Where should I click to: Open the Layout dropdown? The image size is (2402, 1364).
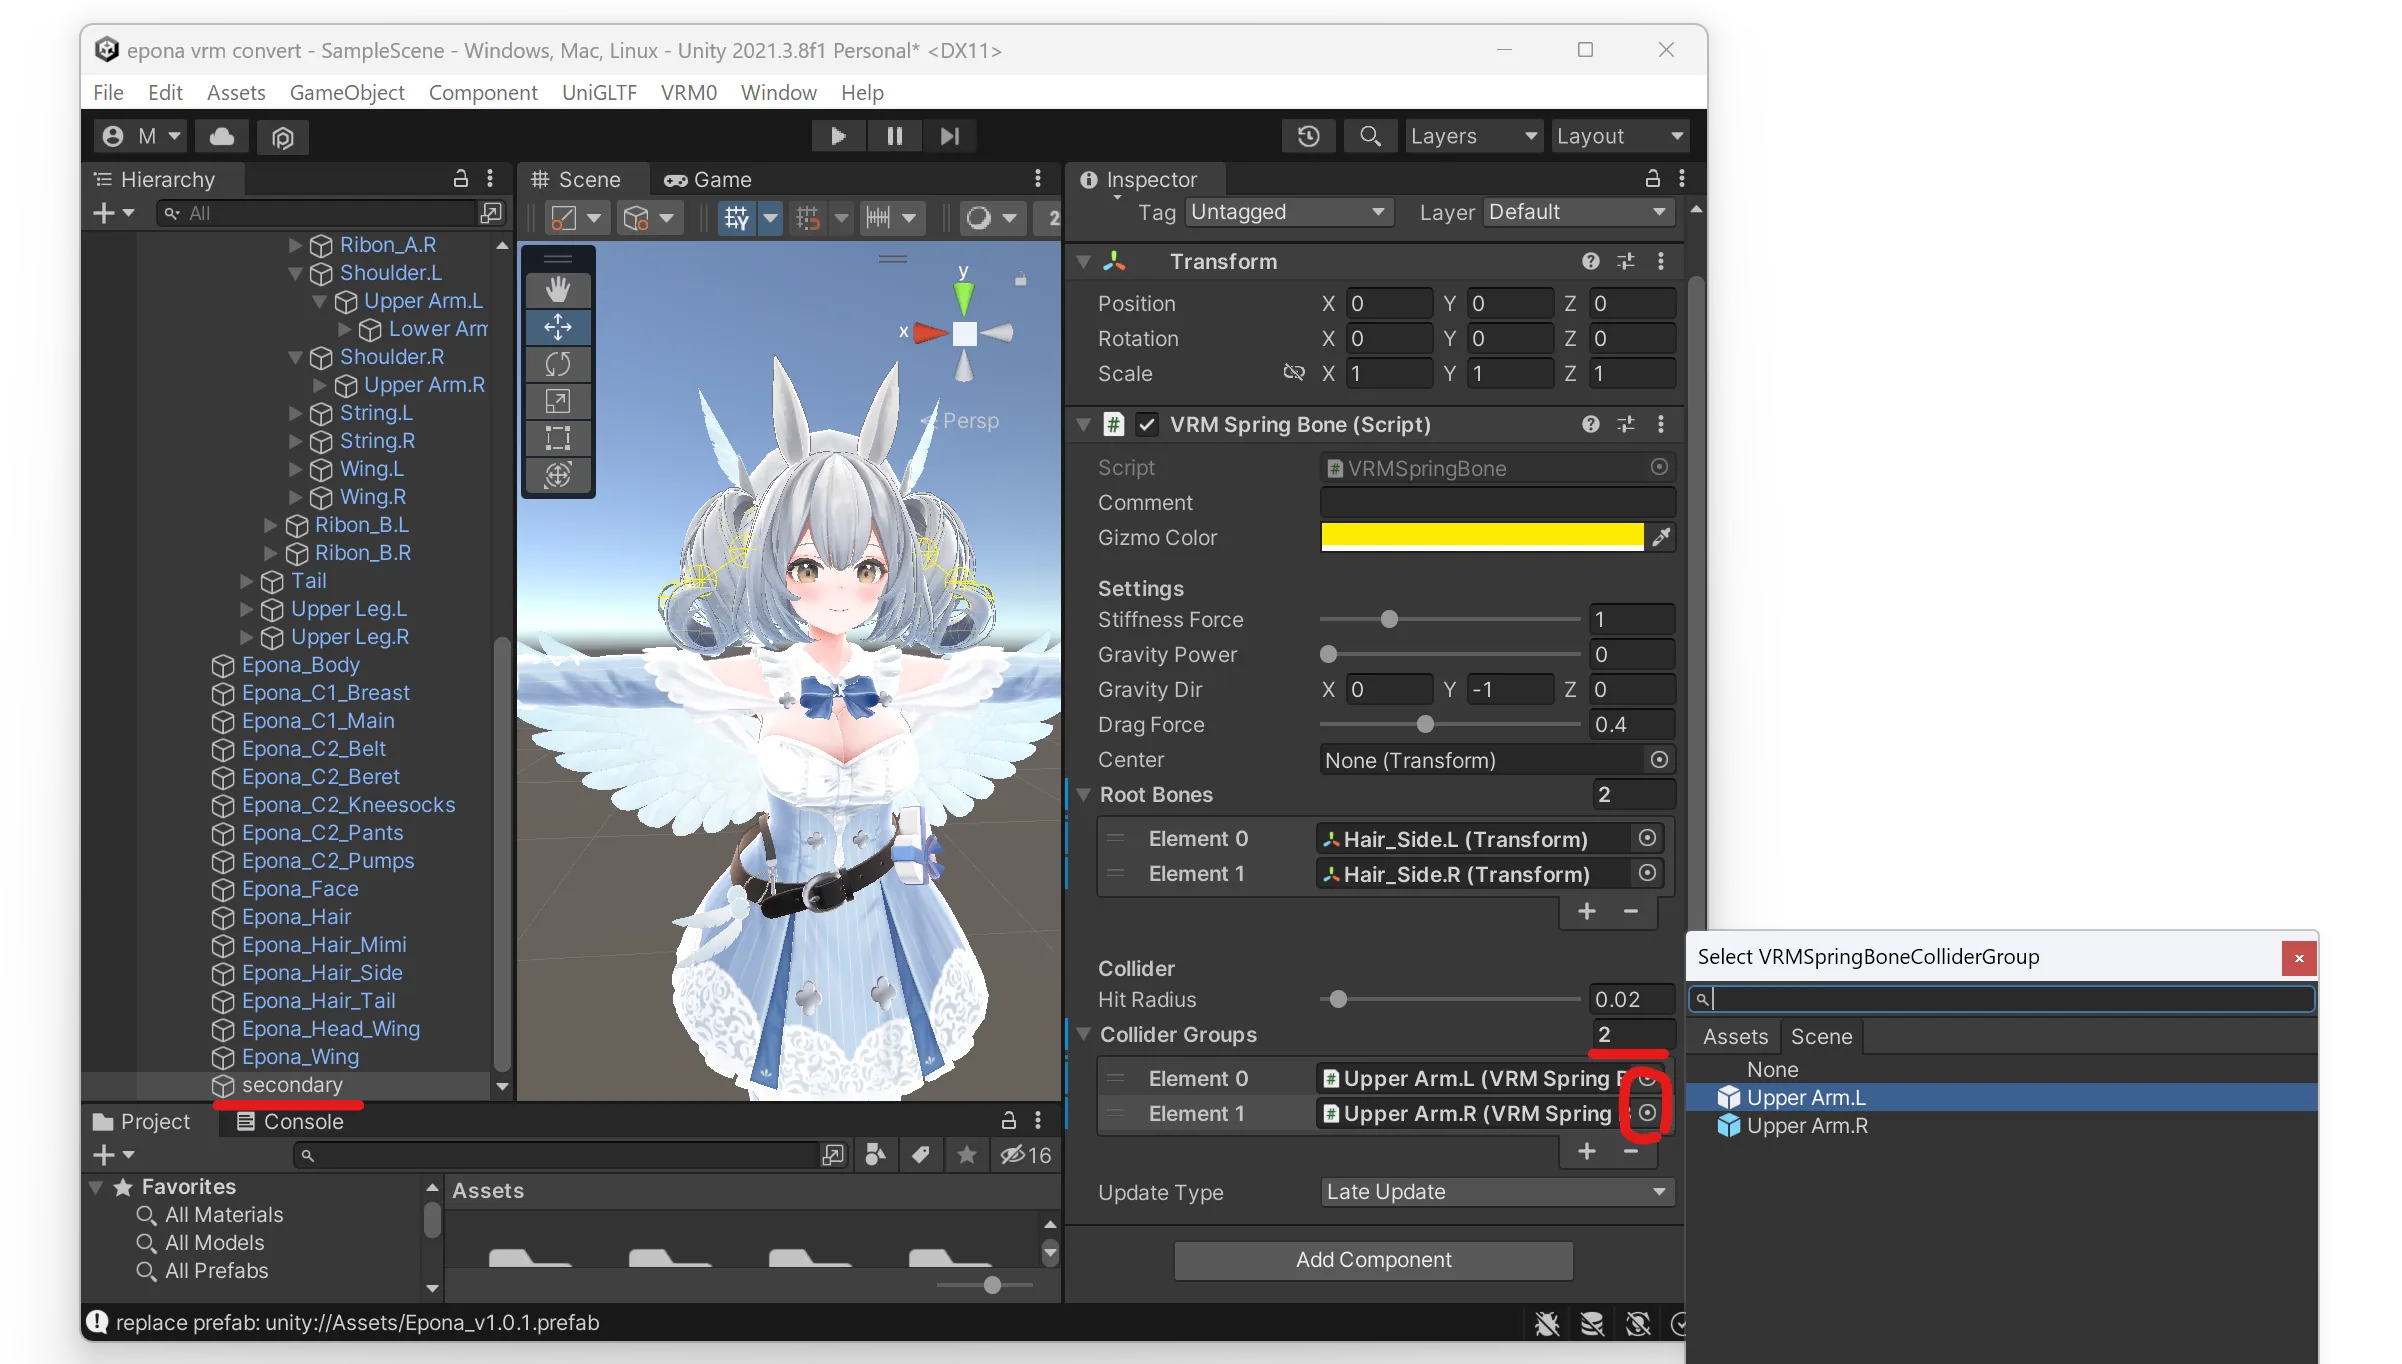1620,136
